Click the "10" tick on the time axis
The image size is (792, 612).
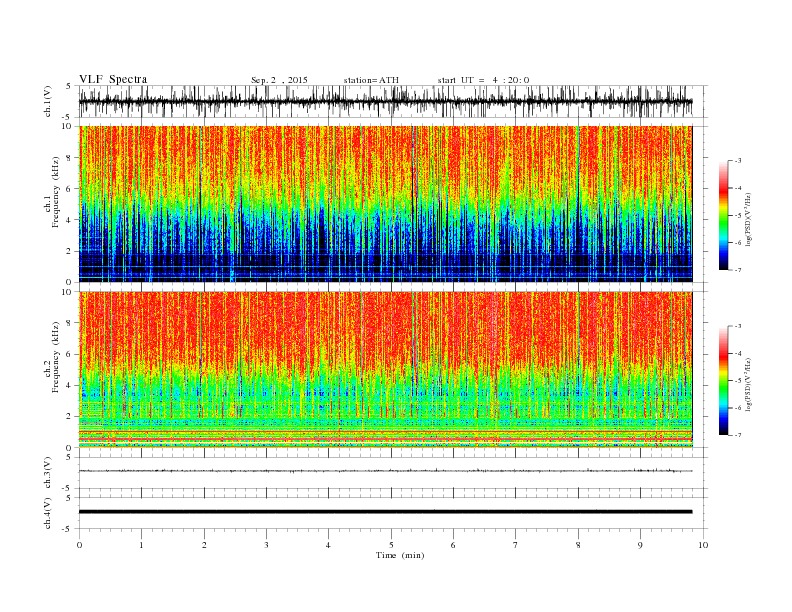703,545
